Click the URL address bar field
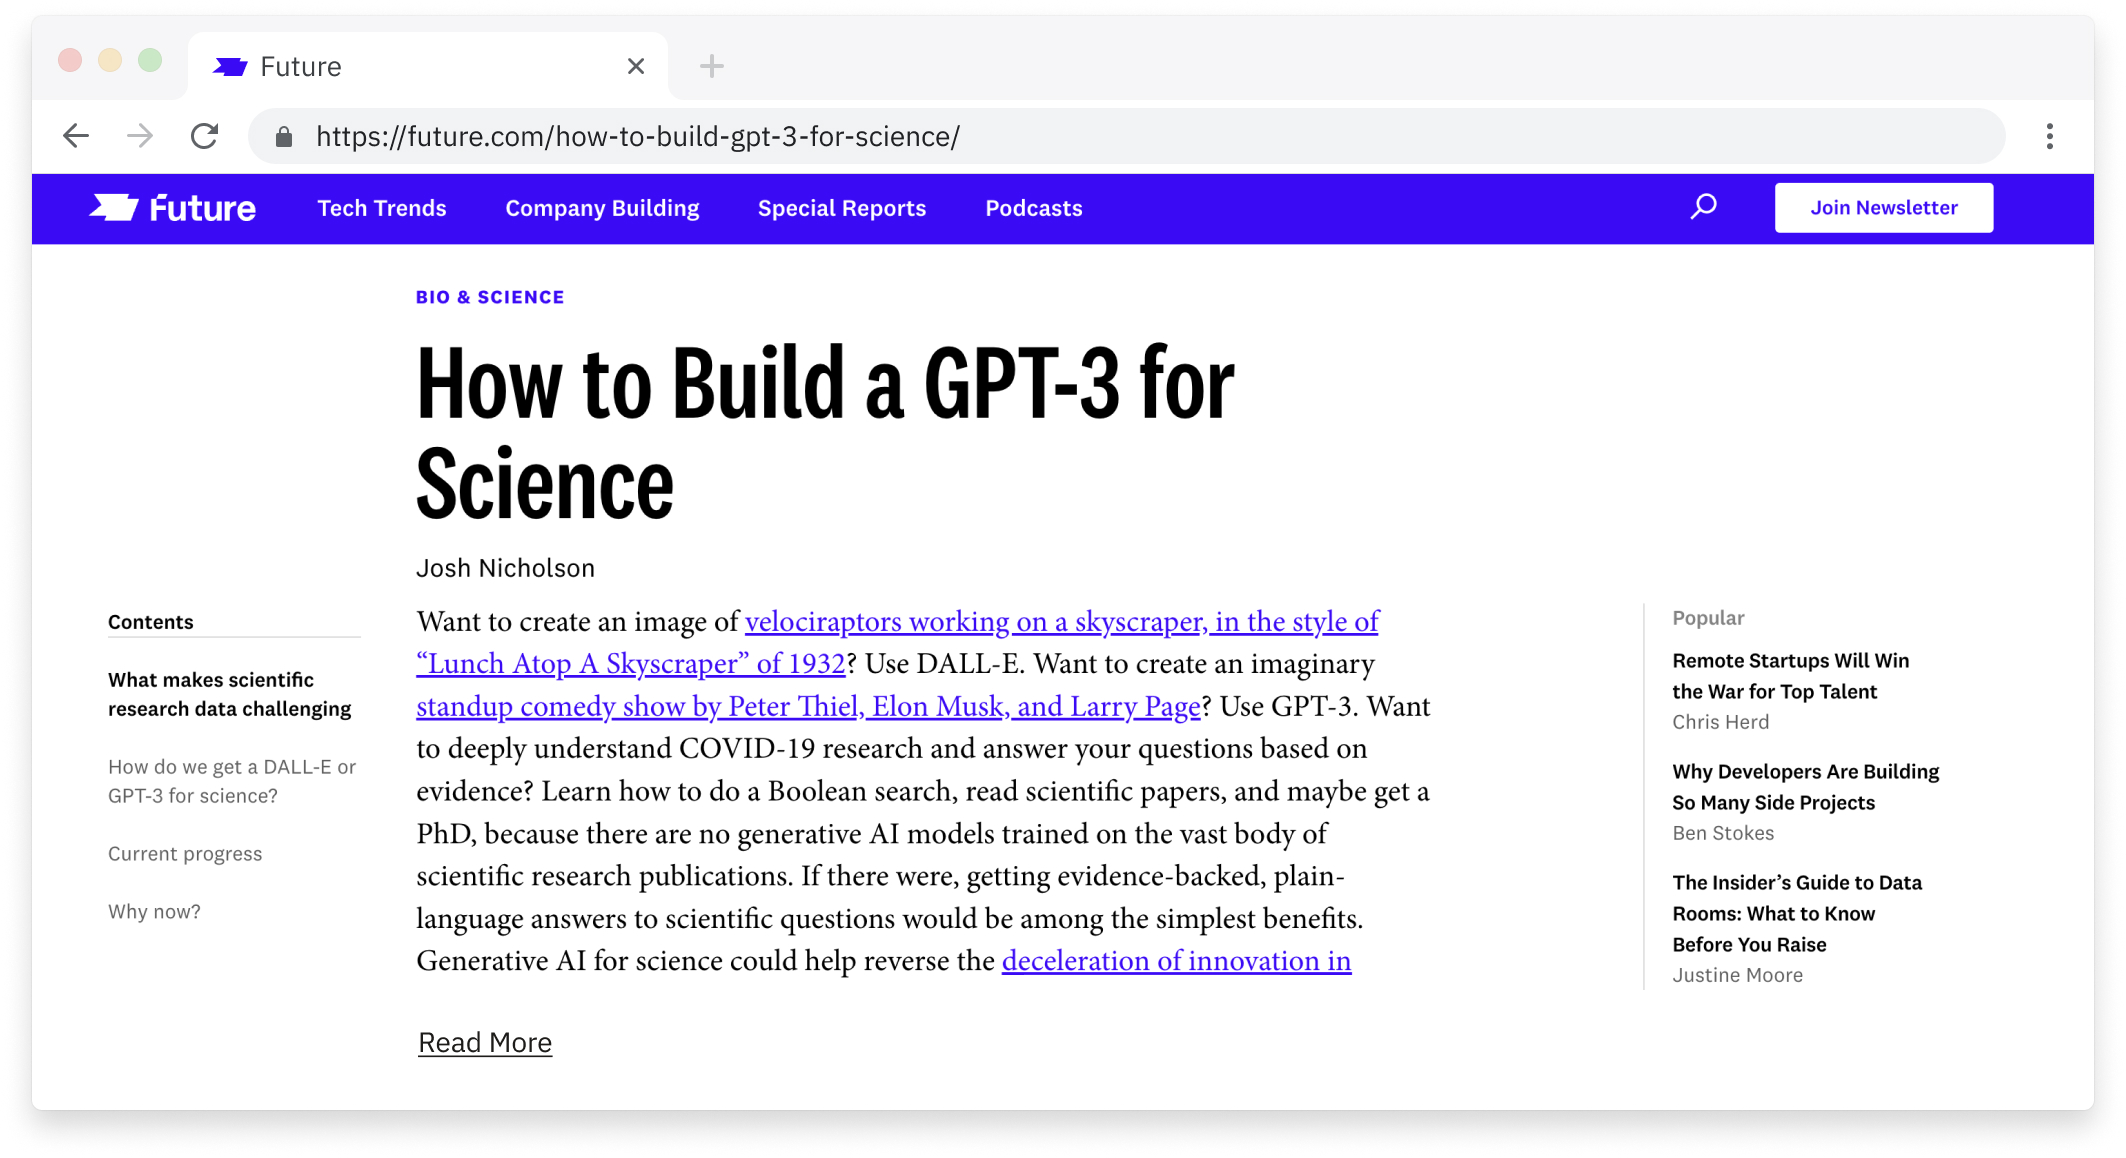Screen dimensions: 2126x1158 tap(1100, 136)
